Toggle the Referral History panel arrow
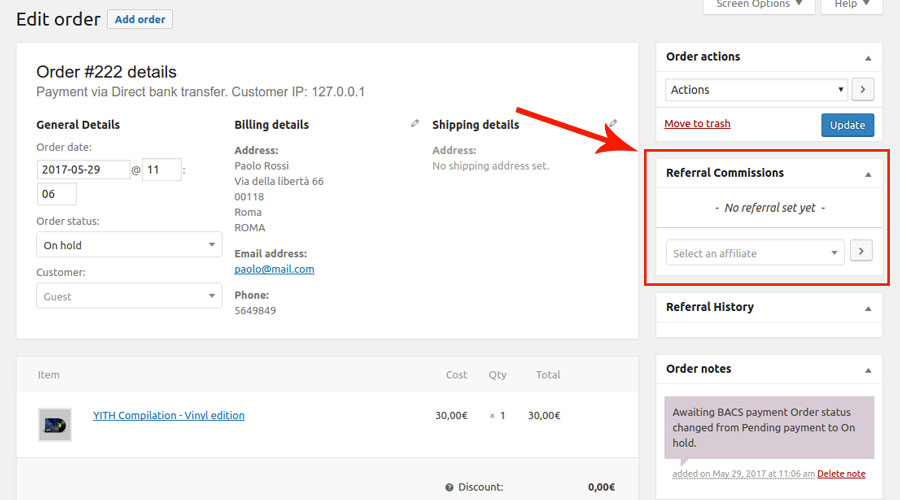Screen dimensions: 900x500 [x=867, y=308]
